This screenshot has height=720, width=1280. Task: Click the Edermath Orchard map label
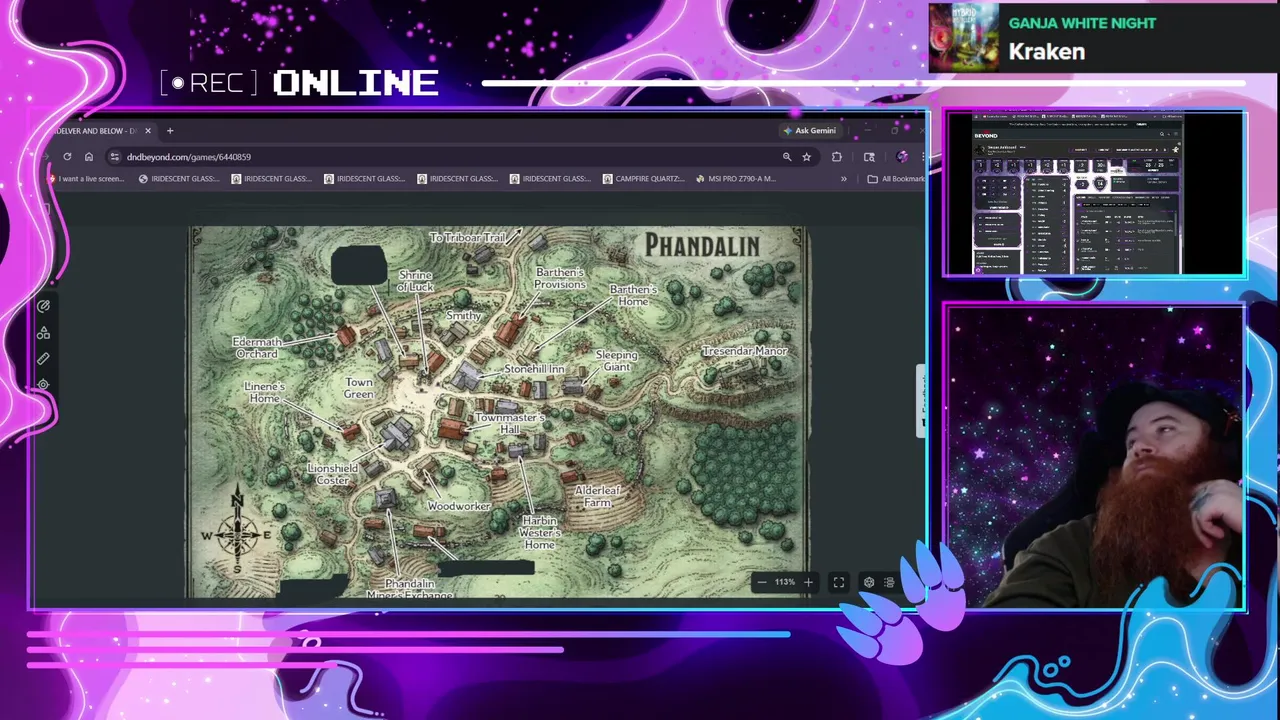tap(256, 348)
